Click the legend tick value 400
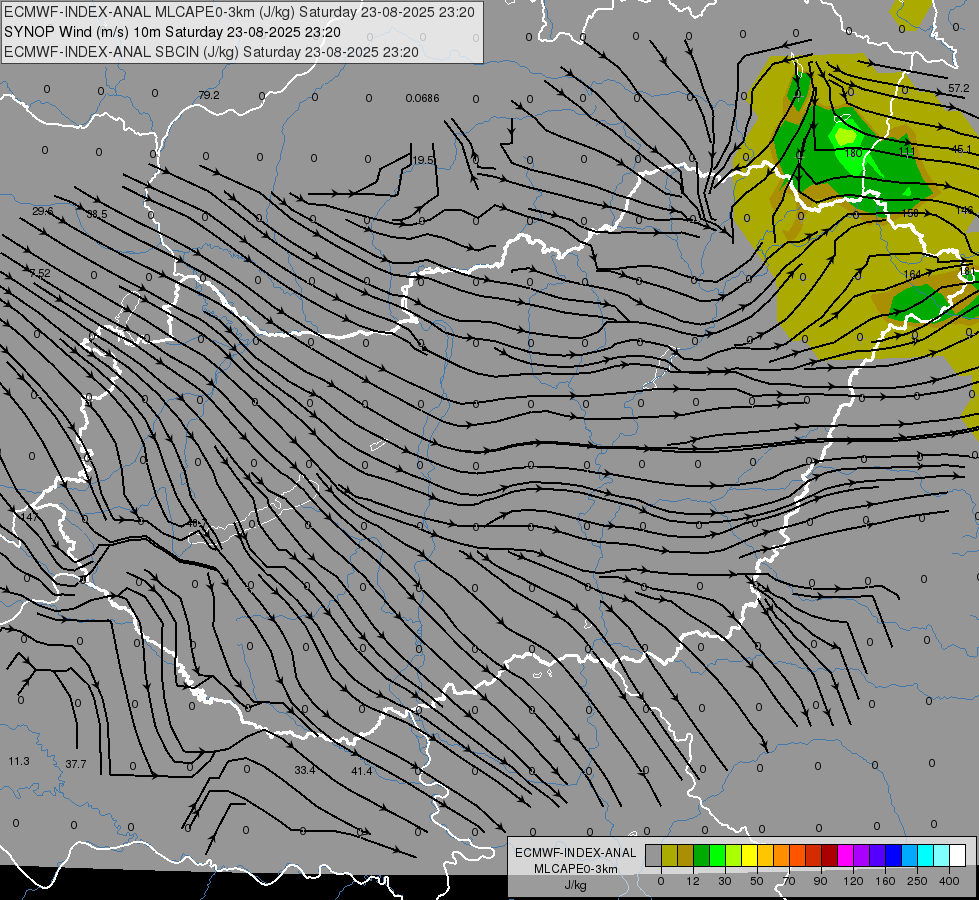Screen dimensions: 979x900 [949, 881]
